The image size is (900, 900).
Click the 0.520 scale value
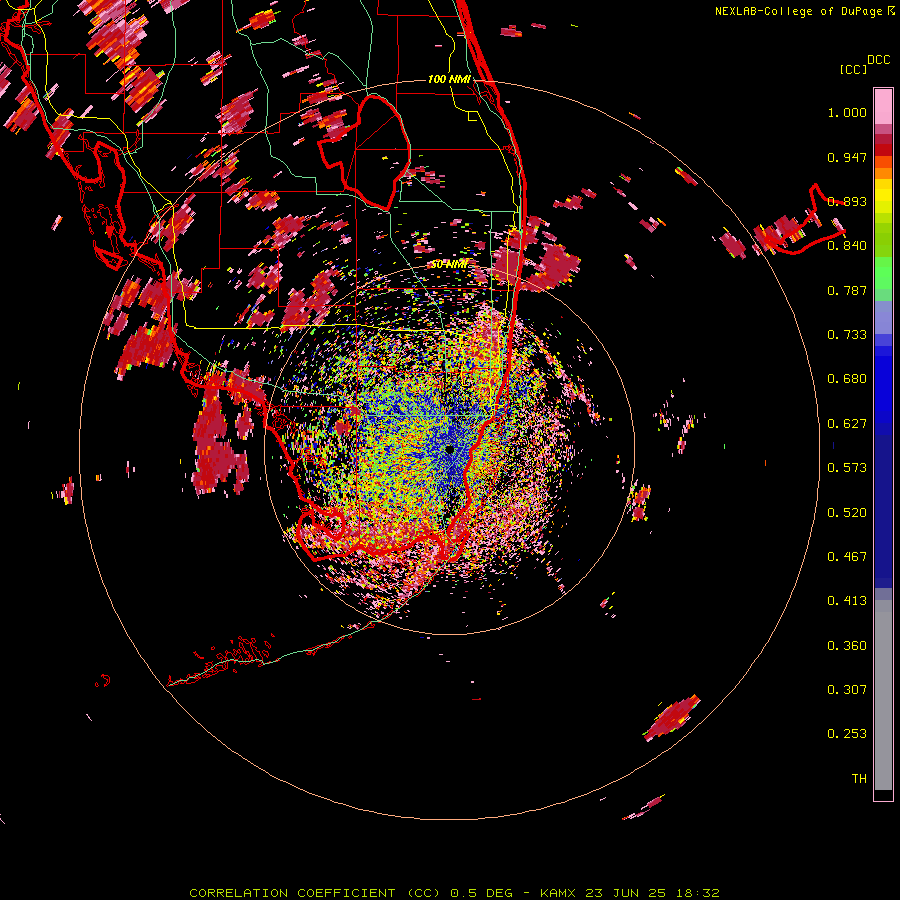pyautogui.click(x=847, y=513)
